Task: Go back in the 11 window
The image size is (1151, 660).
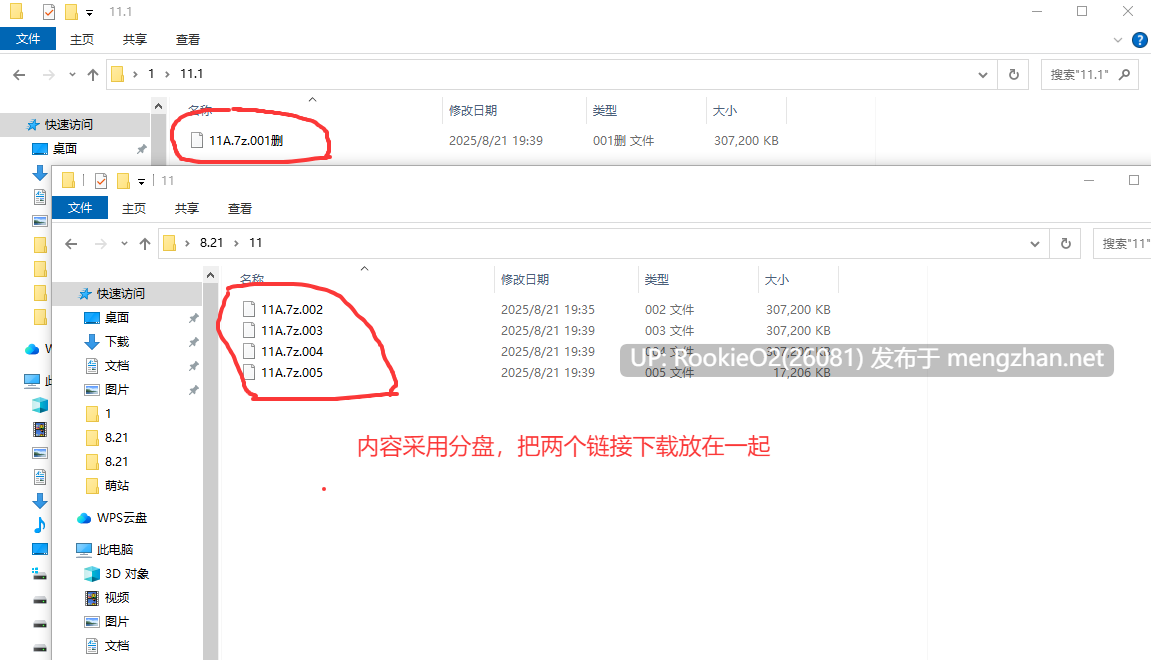Action: 71,244
